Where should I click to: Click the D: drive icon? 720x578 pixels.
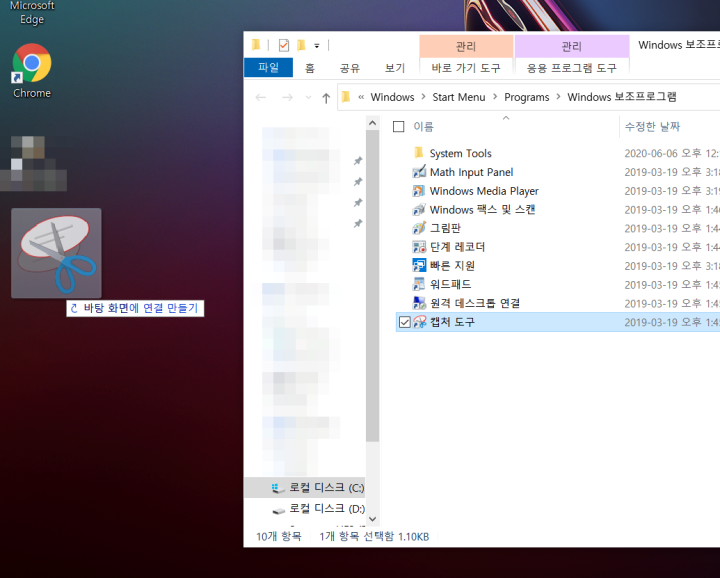278,510
